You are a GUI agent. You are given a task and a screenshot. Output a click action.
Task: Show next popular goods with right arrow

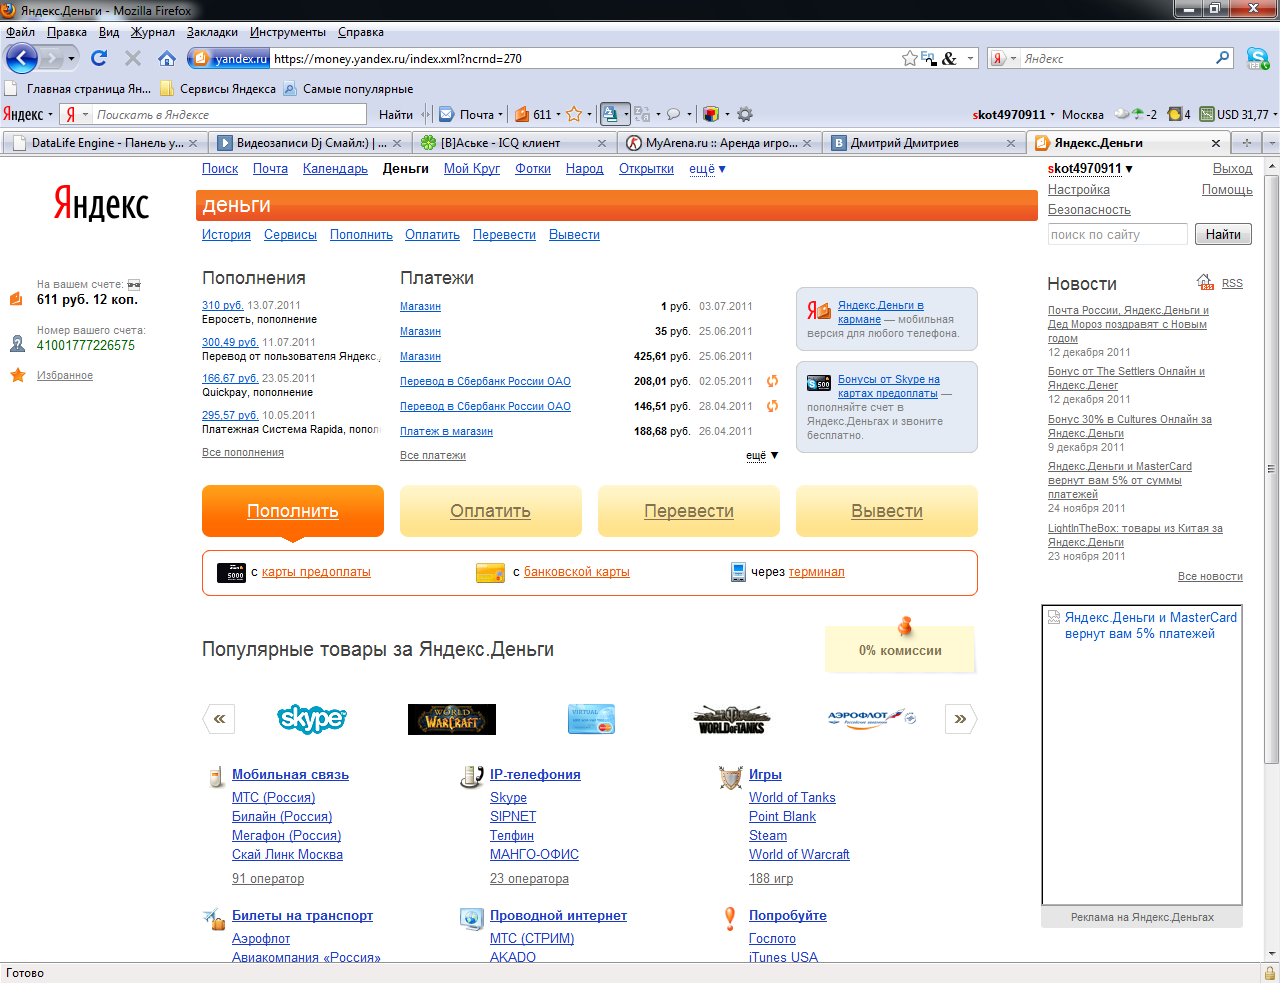[960, 718]
